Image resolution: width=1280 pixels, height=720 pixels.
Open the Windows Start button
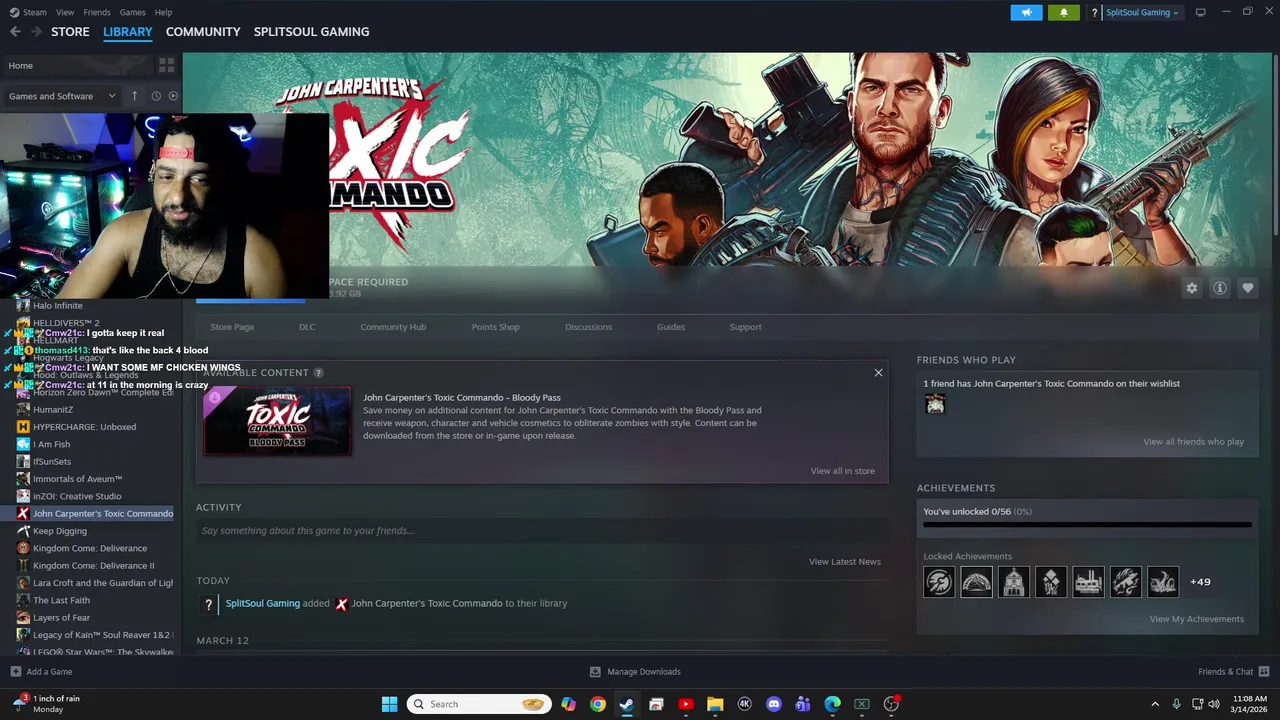(x=389, y=704)
